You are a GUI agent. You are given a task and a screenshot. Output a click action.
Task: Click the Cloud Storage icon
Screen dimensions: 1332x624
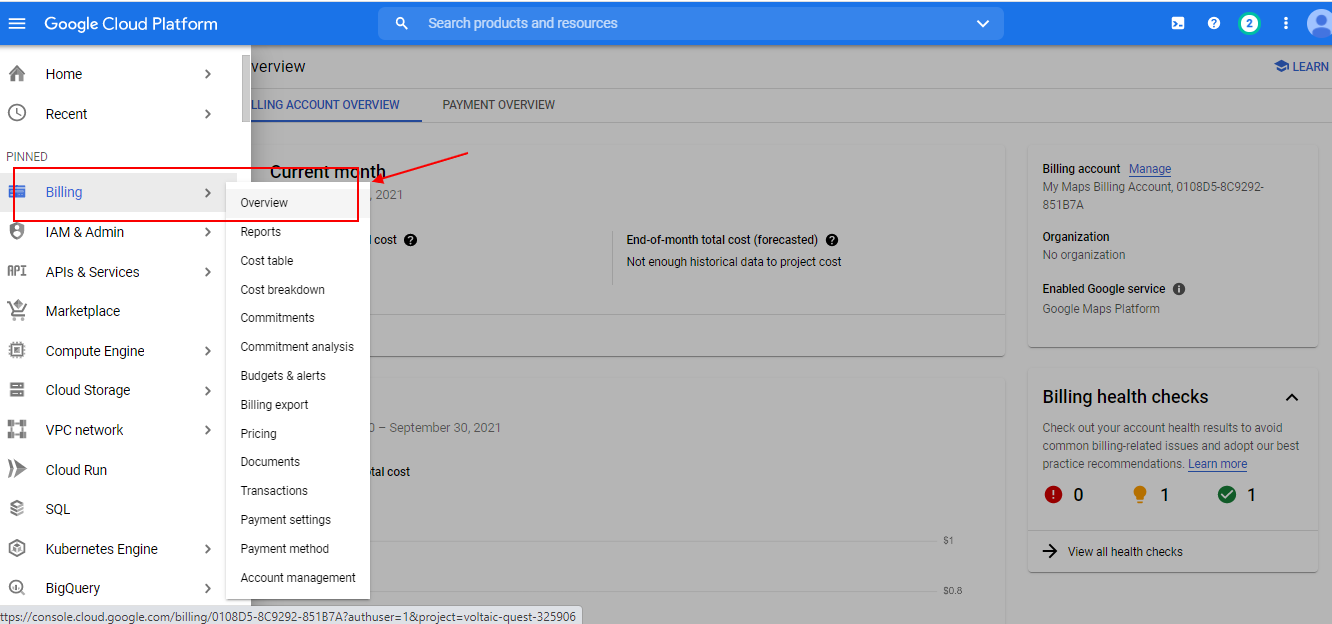click(x=17, y=390)
